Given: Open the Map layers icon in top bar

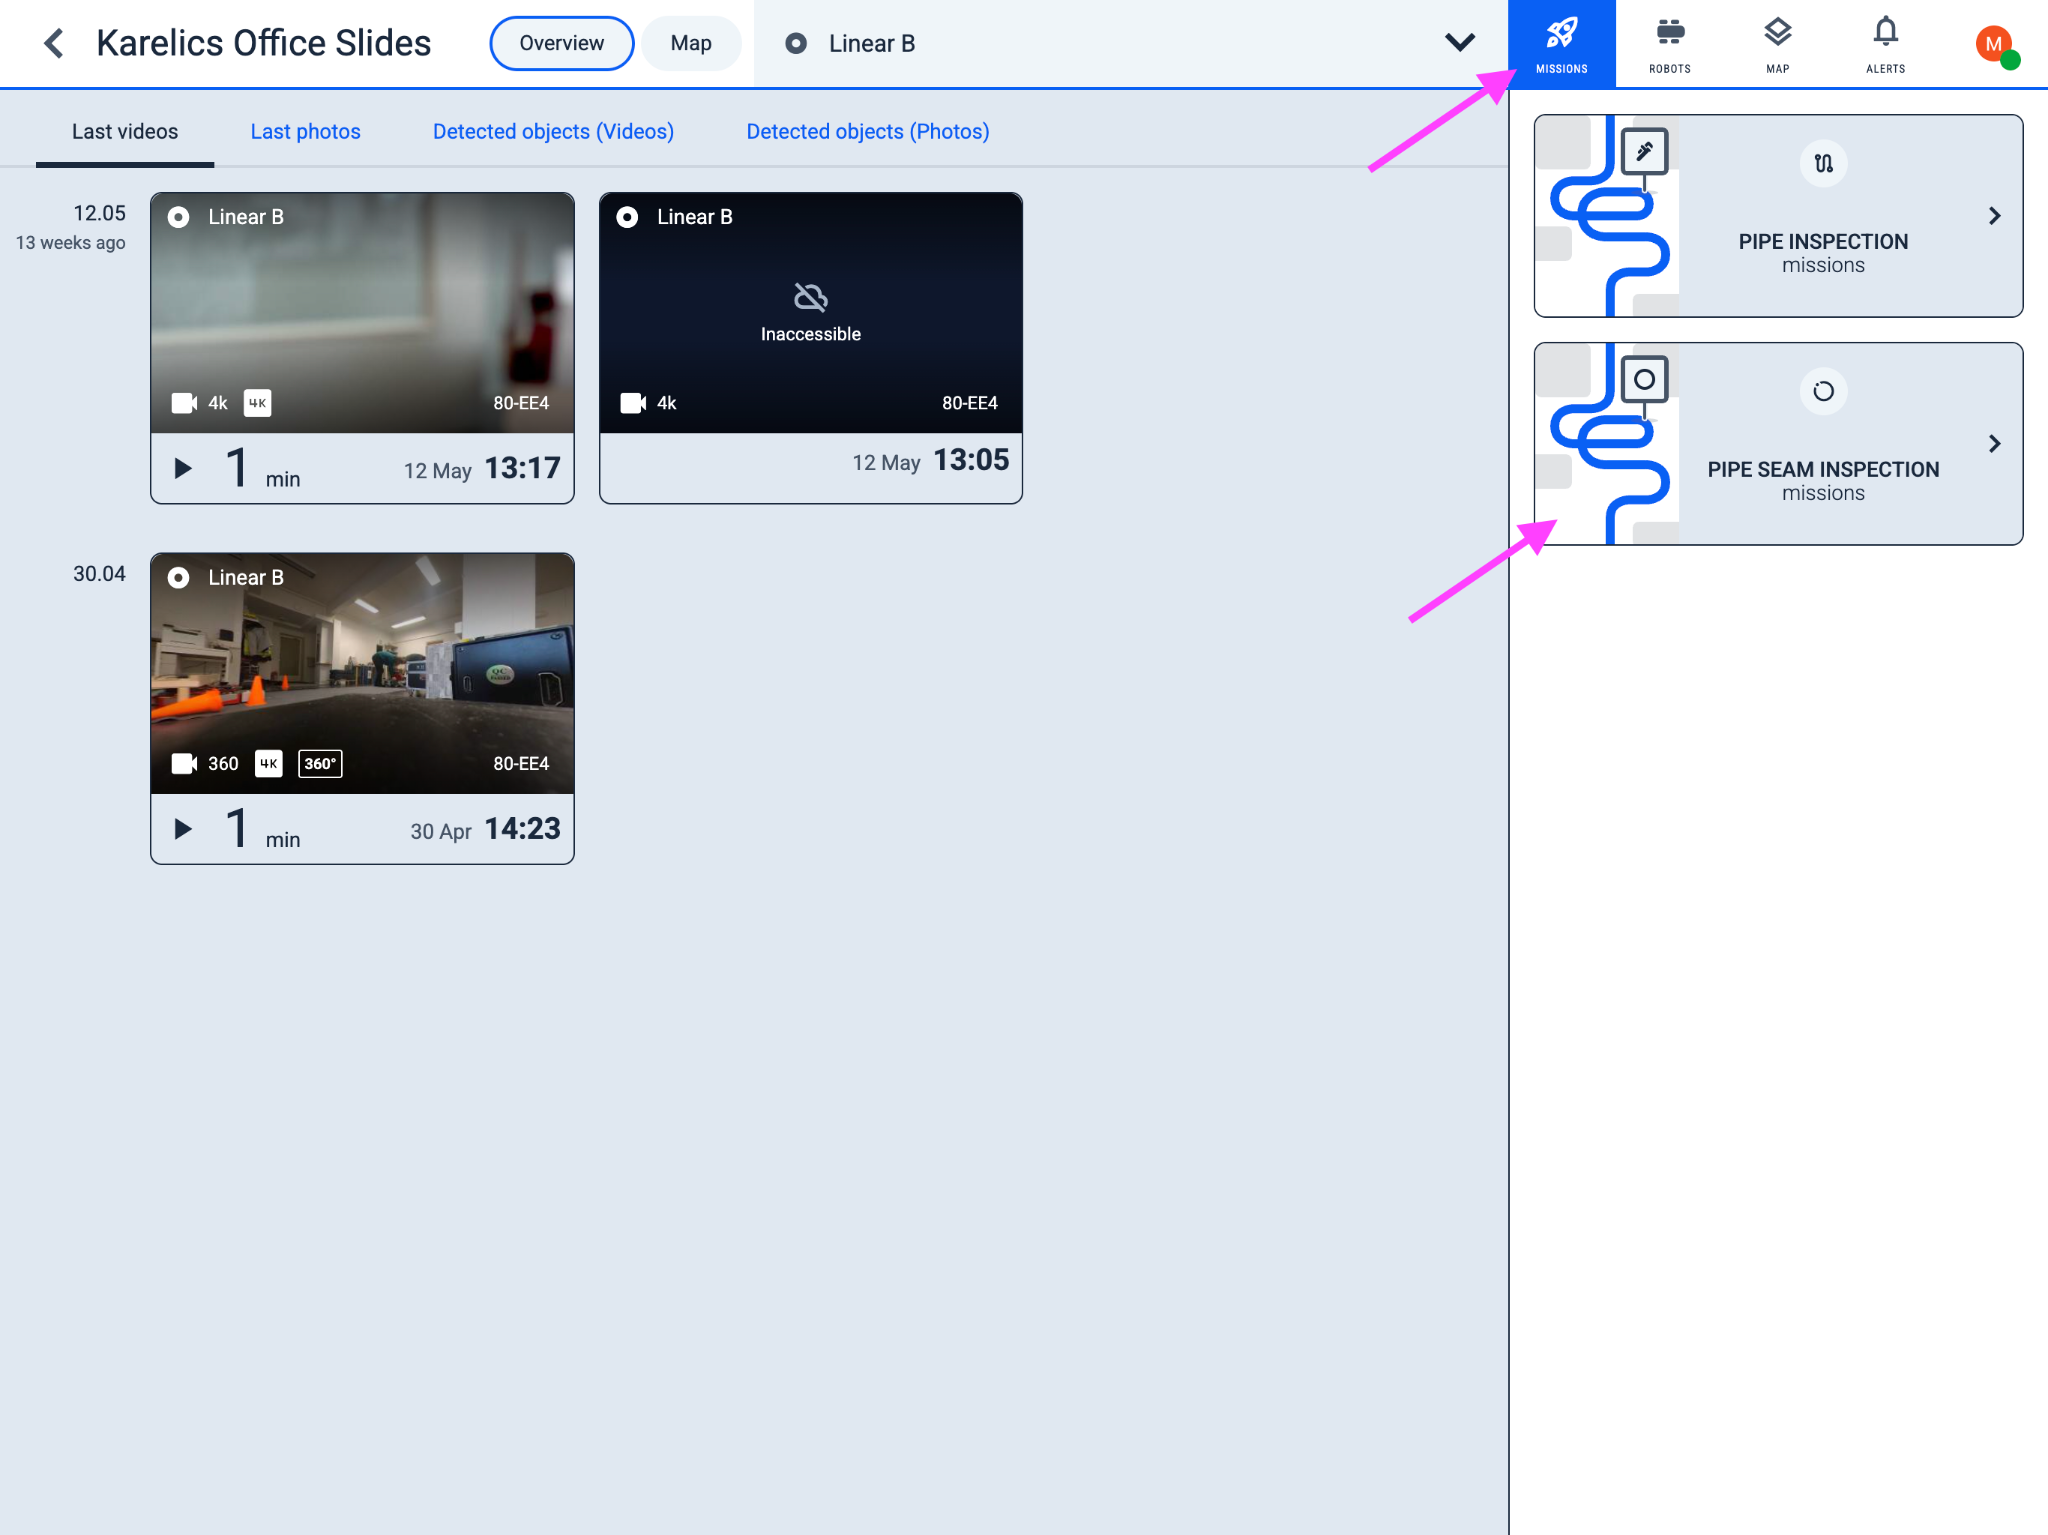Looking at the screenshot, I should pyautogui.click(x=1777, y=44).
